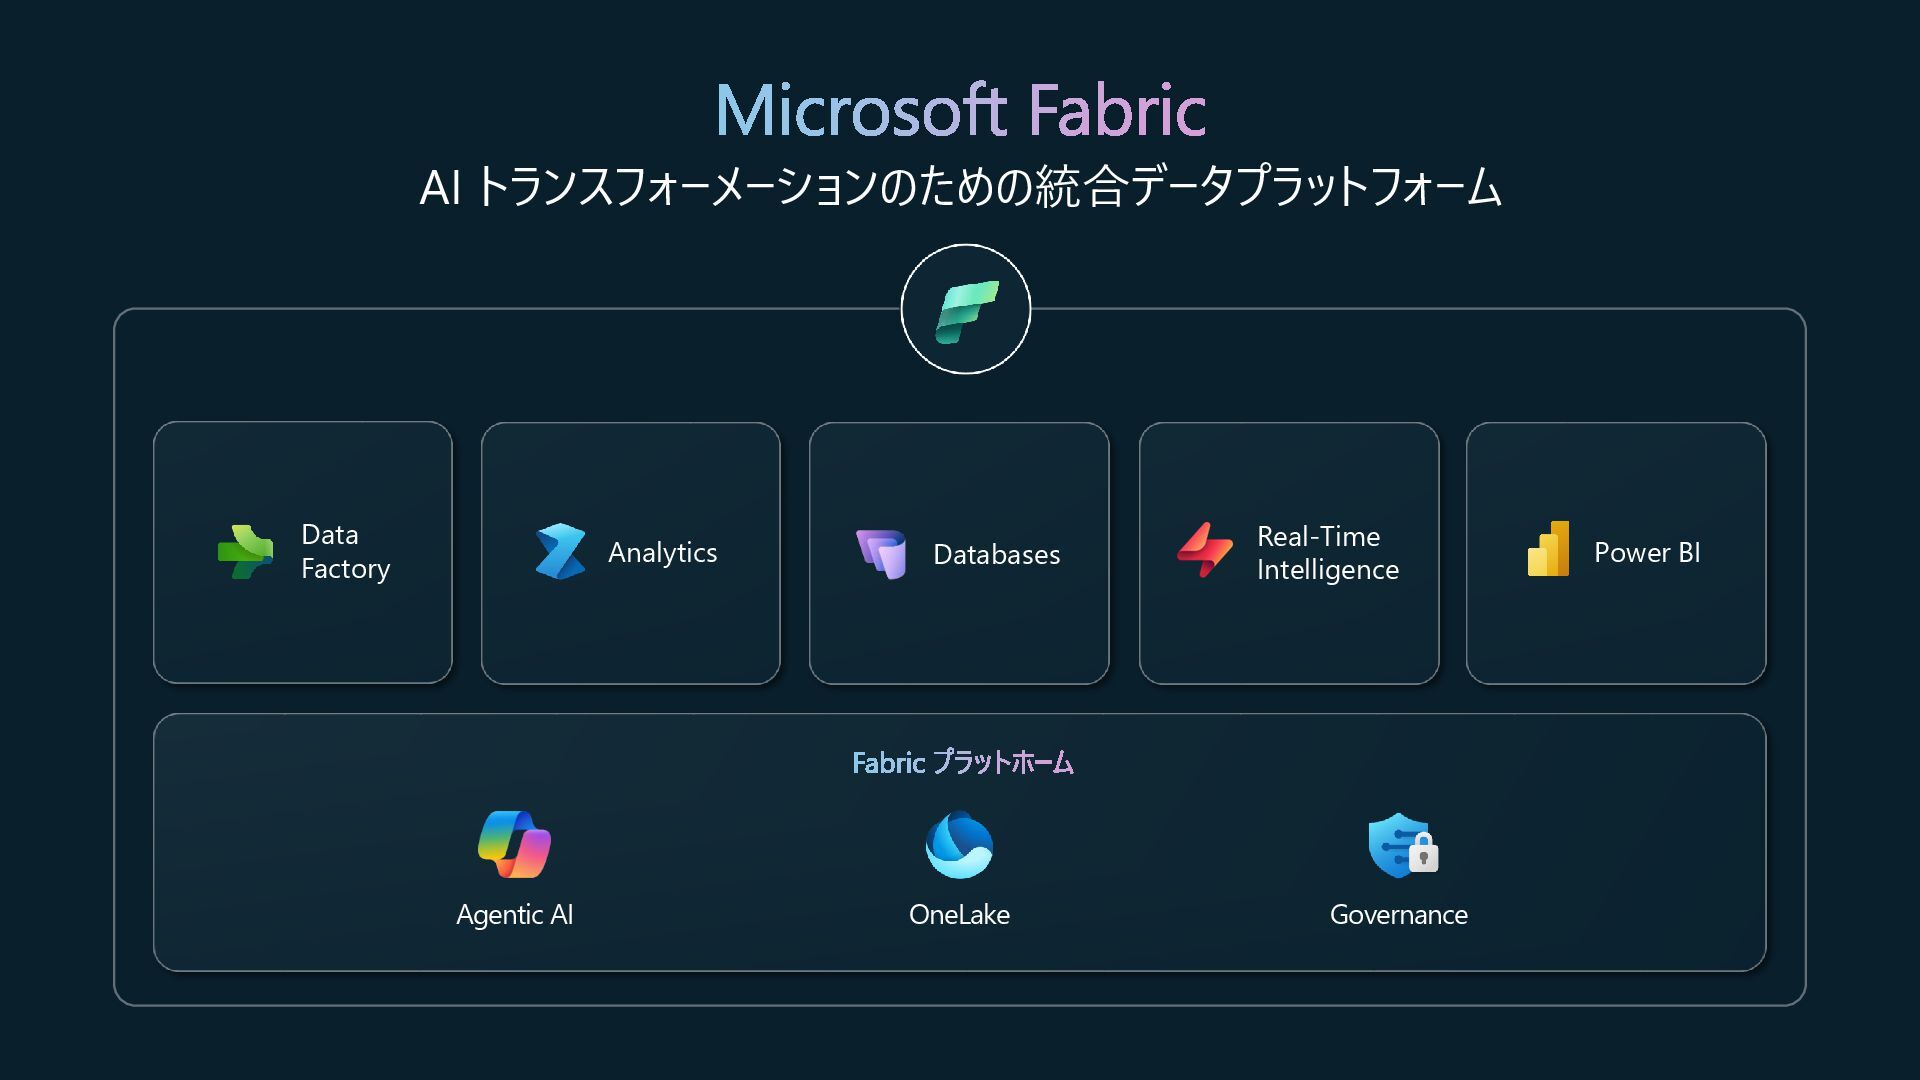
Task: Click the Agentic AI label
Action: pyautogui.click(x=514, y=914)
